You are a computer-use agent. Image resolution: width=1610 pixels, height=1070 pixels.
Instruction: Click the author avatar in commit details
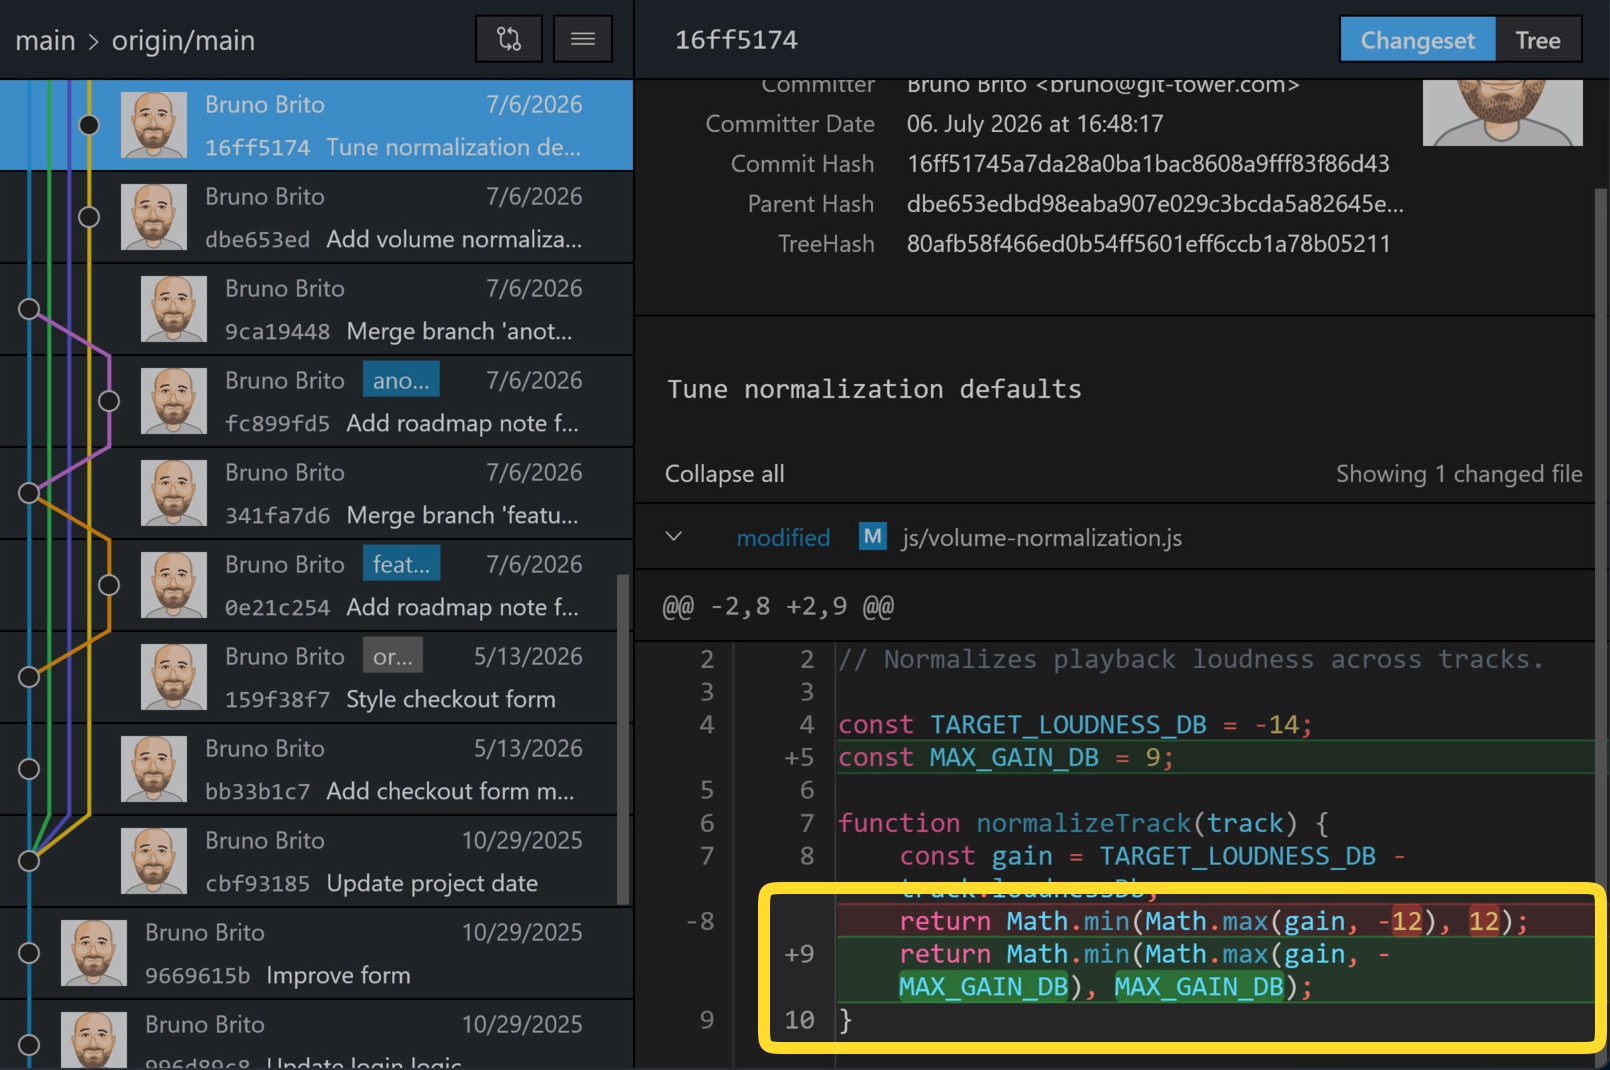1502,113
